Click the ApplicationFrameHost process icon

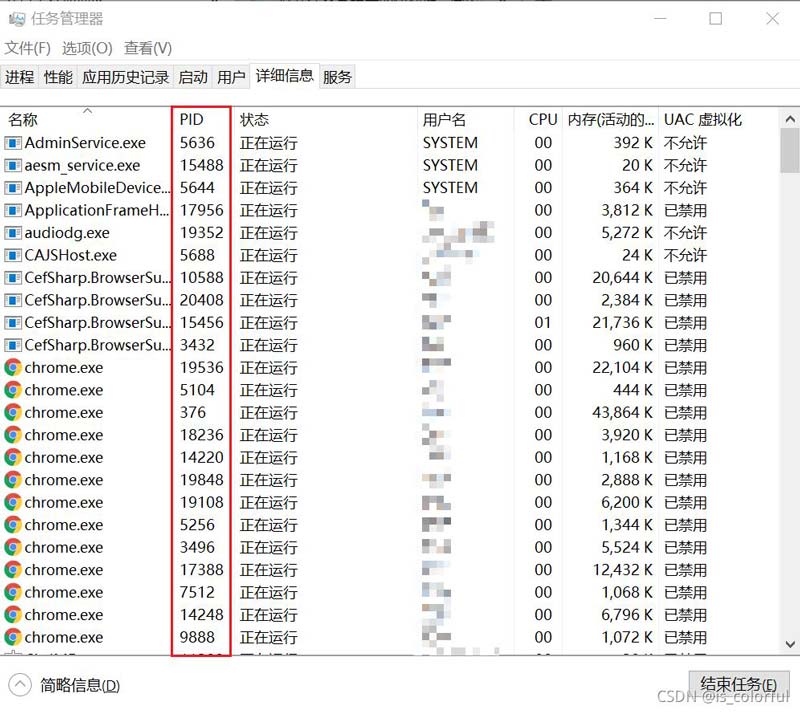[x=13, y=210]
